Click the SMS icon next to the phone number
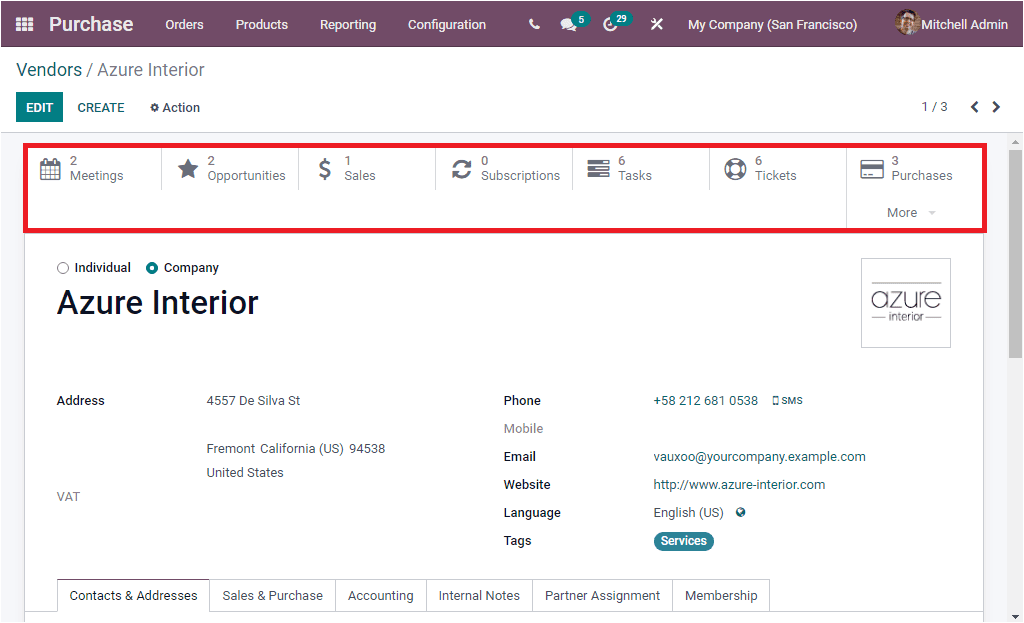 click(787, 400)
